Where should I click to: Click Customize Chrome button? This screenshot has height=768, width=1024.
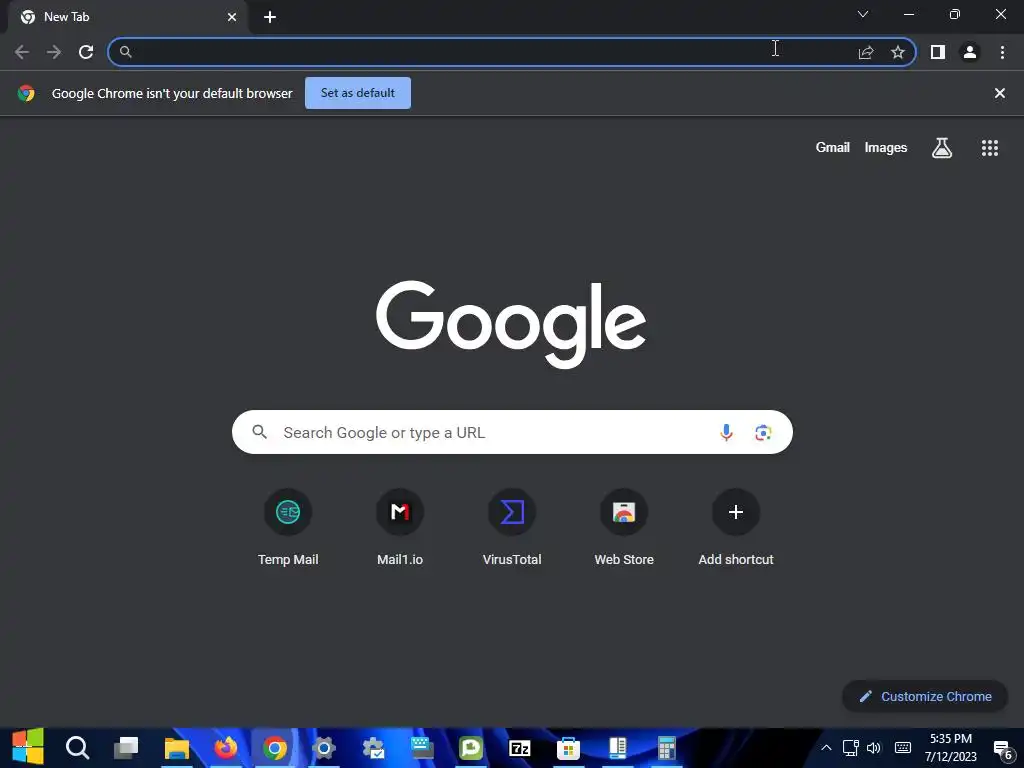click(x=925, y=696)
